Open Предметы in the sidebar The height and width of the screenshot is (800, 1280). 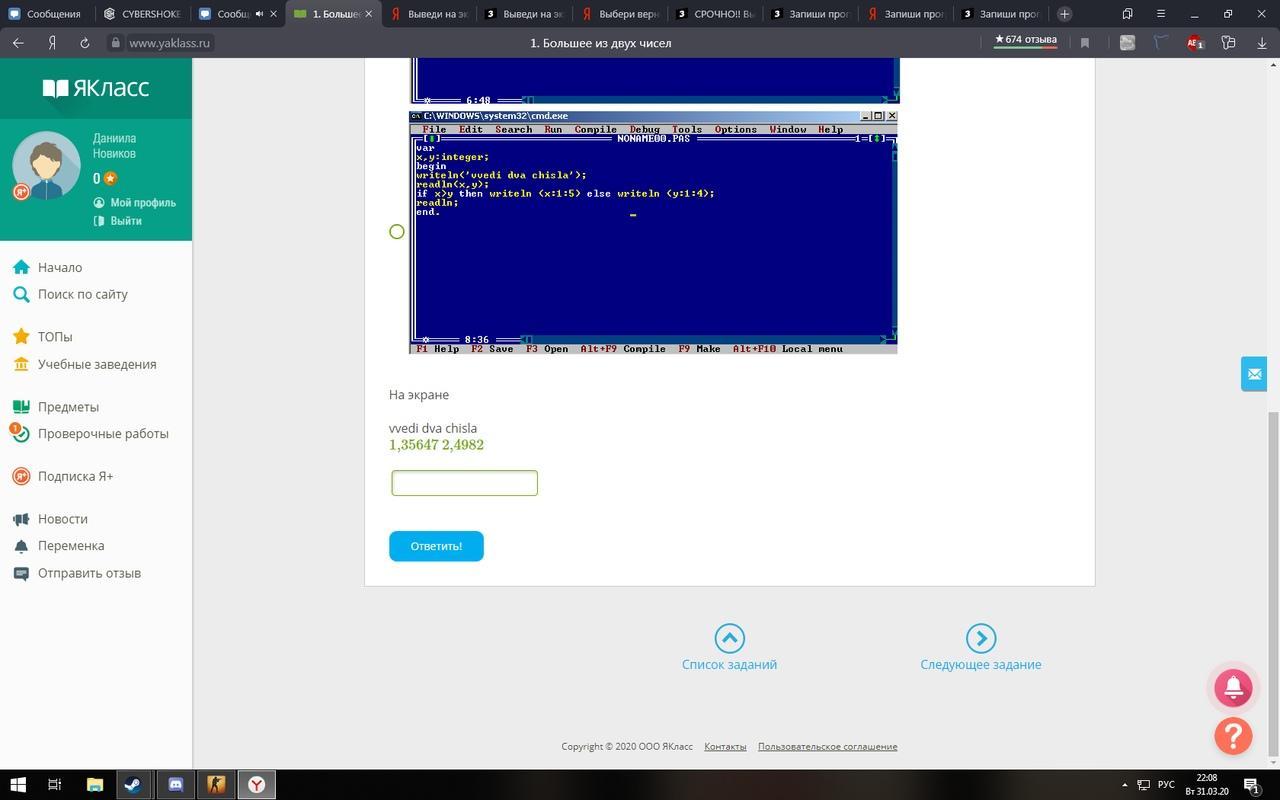coord(68,407)
